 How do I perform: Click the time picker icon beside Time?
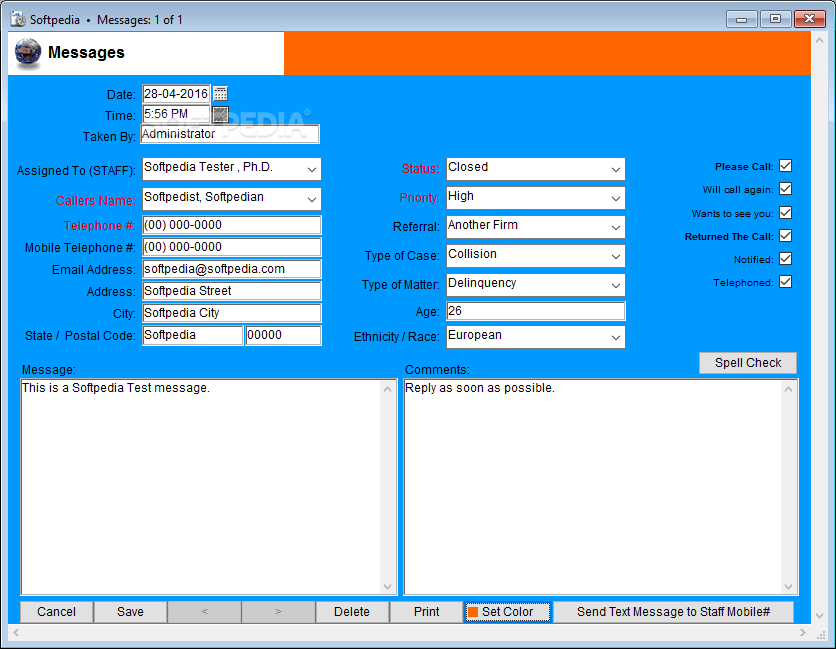point(220,114)
